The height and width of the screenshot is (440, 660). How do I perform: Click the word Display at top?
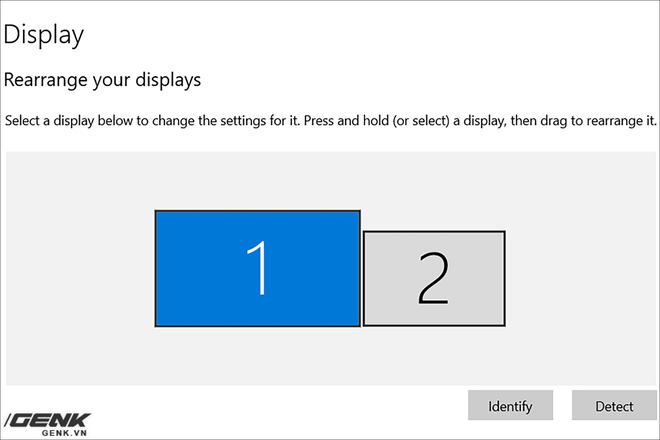point(43,35)
